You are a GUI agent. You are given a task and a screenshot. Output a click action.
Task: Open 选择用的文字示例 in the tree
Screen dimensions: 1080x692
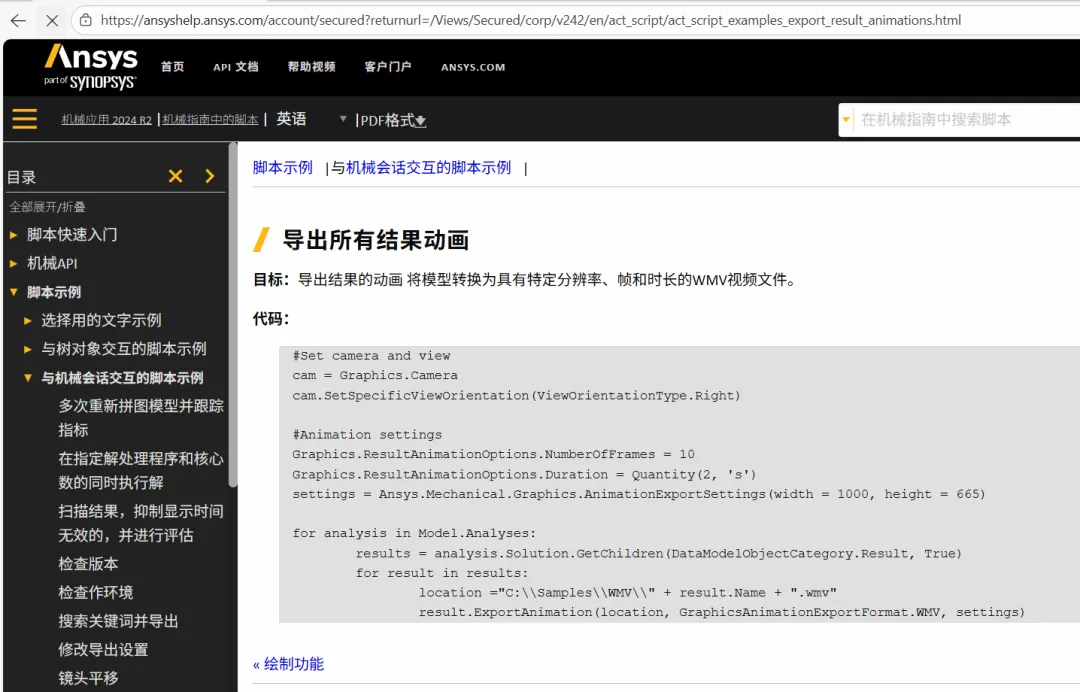[x=101, y=321]
